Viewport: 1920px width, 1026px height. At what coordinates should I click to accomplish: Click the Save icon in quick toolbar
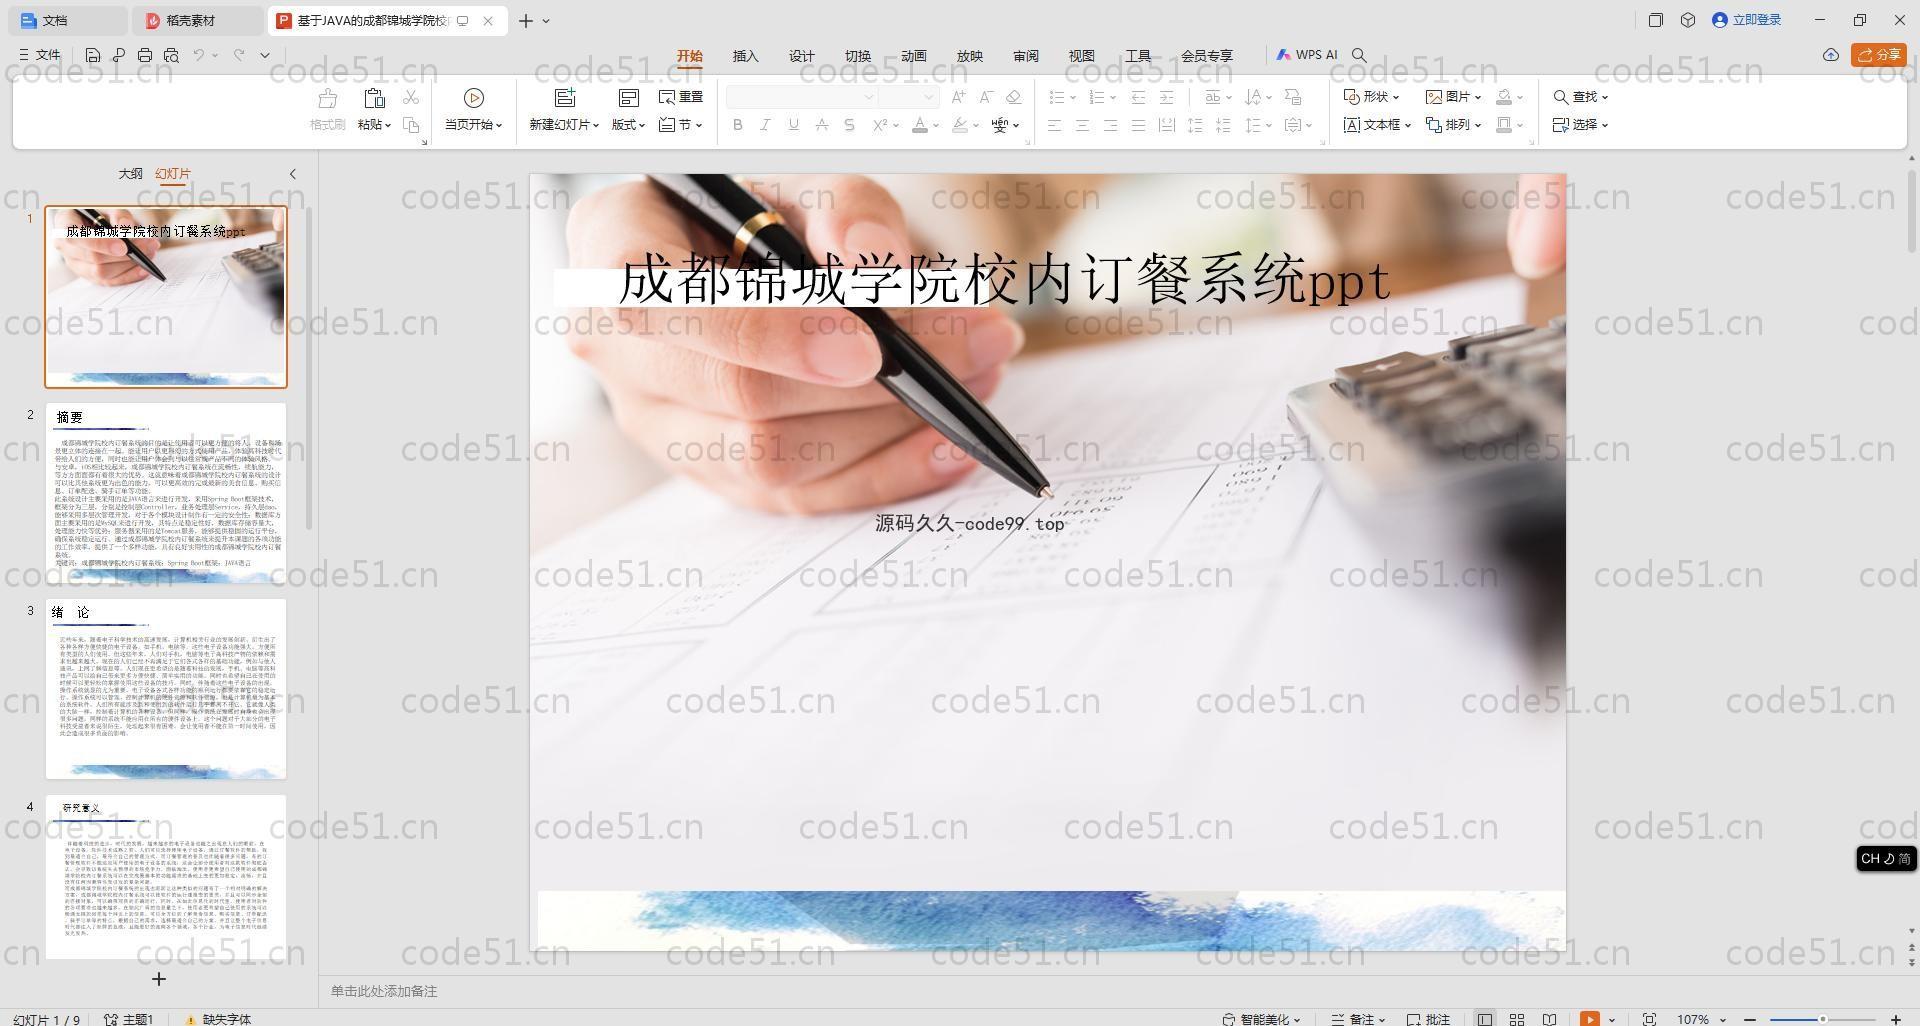pos(93,55)
